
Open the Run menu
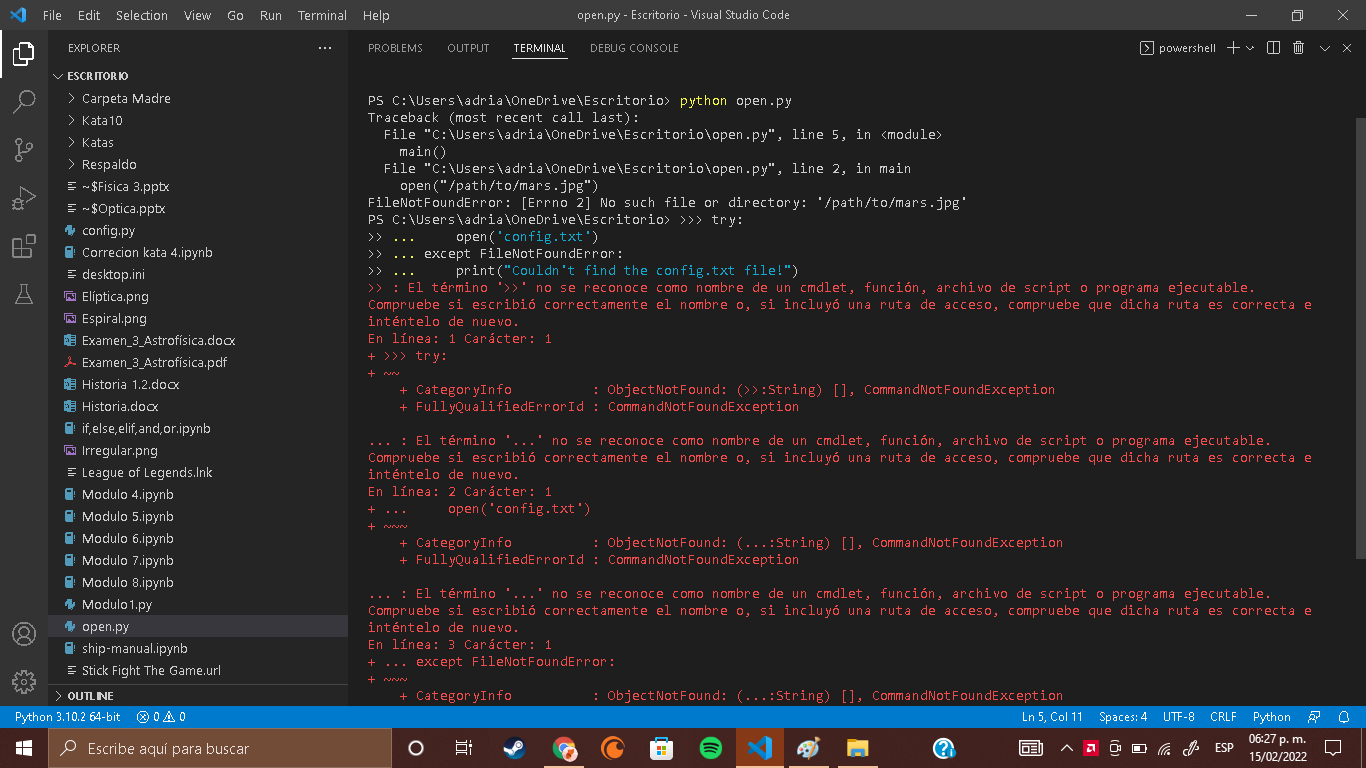coord(271,15)
